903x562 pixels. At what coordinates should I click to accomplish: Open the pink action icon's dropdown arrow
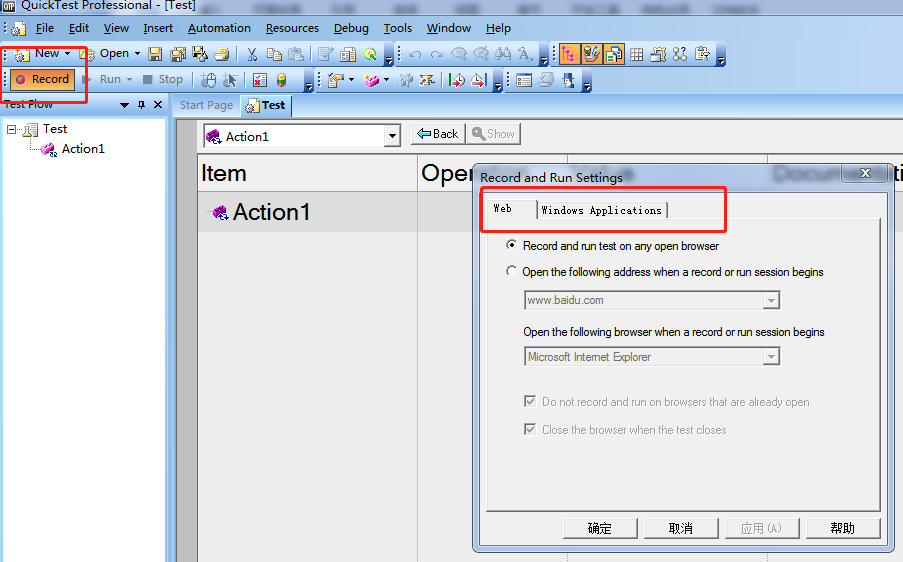click(386, 80)
